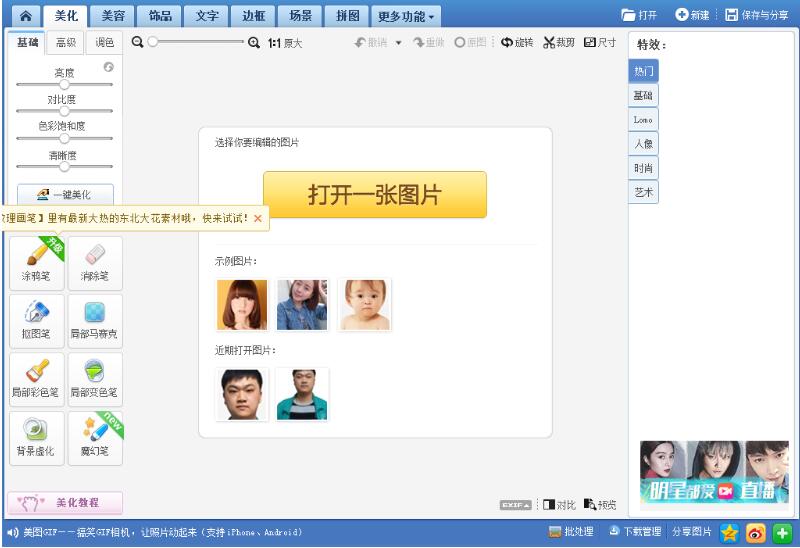Viewport: 800px width, 548px height.
Task: Expand the 更多功能 dropdown menu
Action: click(406, 17)
